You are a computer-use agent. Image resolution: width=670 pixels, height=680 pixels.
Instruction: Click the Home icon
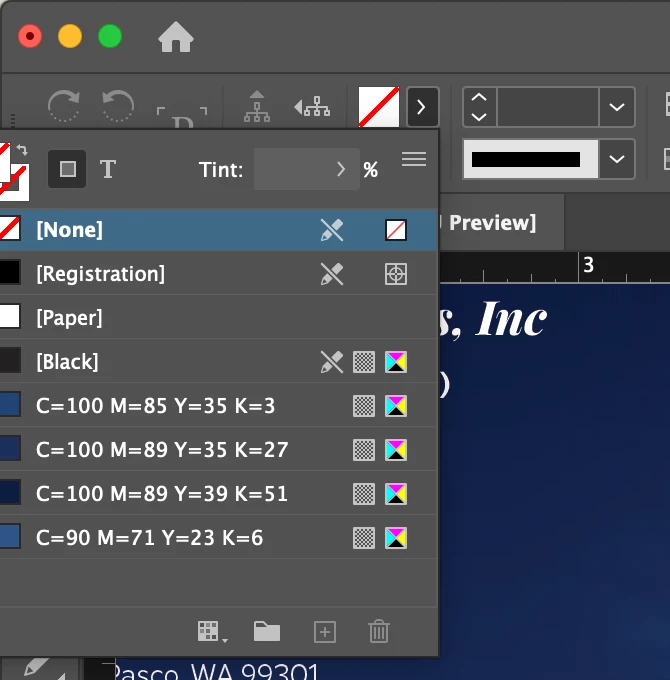point(176,37)
